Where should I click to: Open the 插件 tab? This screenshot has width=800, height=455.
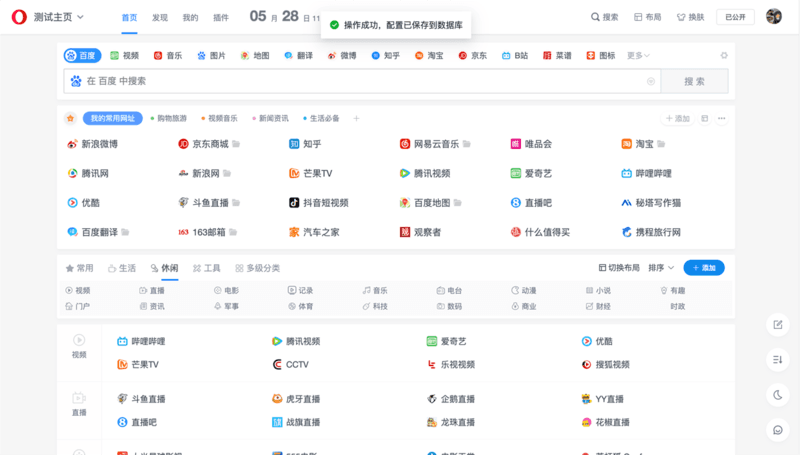[221, 17]
